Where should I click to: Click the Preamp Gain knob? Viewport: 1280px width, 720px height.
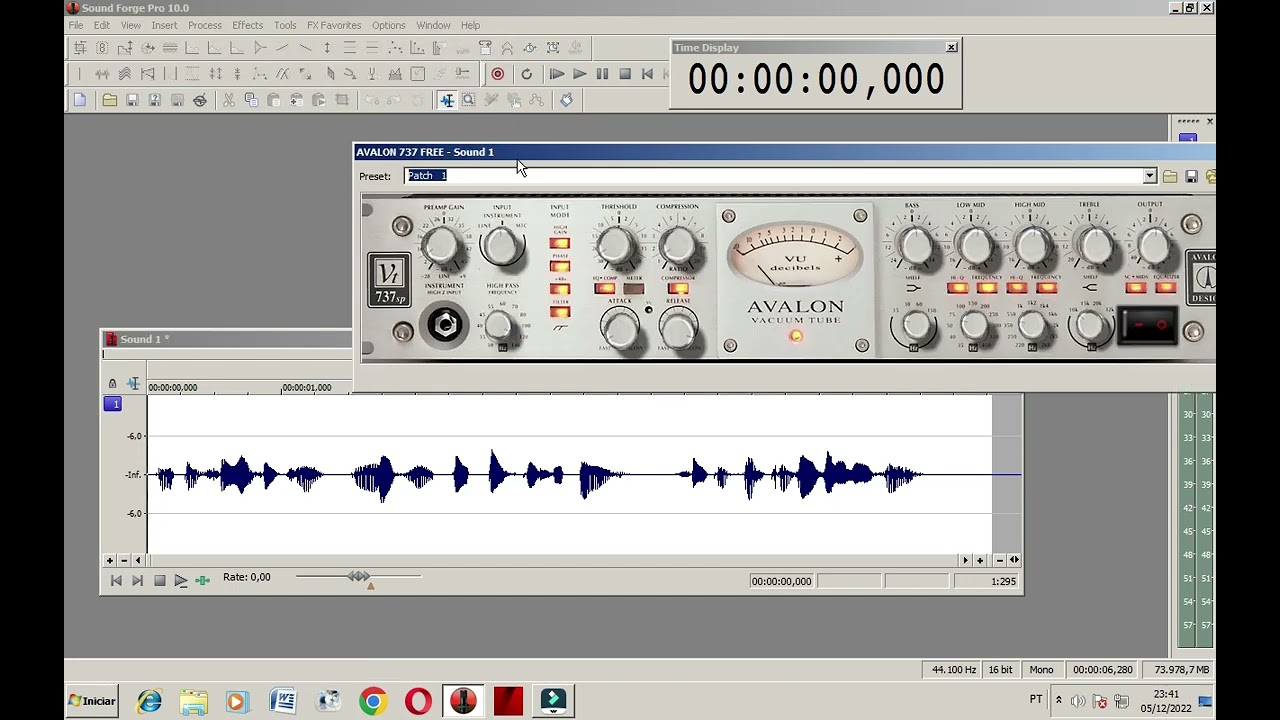click(441, 245)
